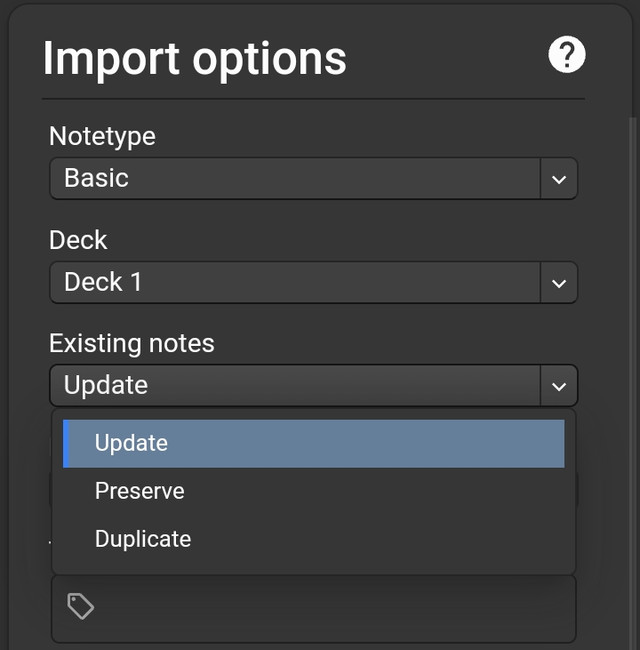Click the Existing notes Update combo box

295,386
